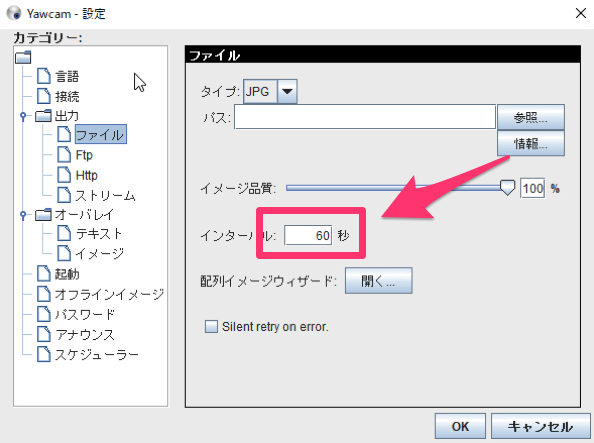
Task: Click the document icon beside Http
Action: (64, 175)
